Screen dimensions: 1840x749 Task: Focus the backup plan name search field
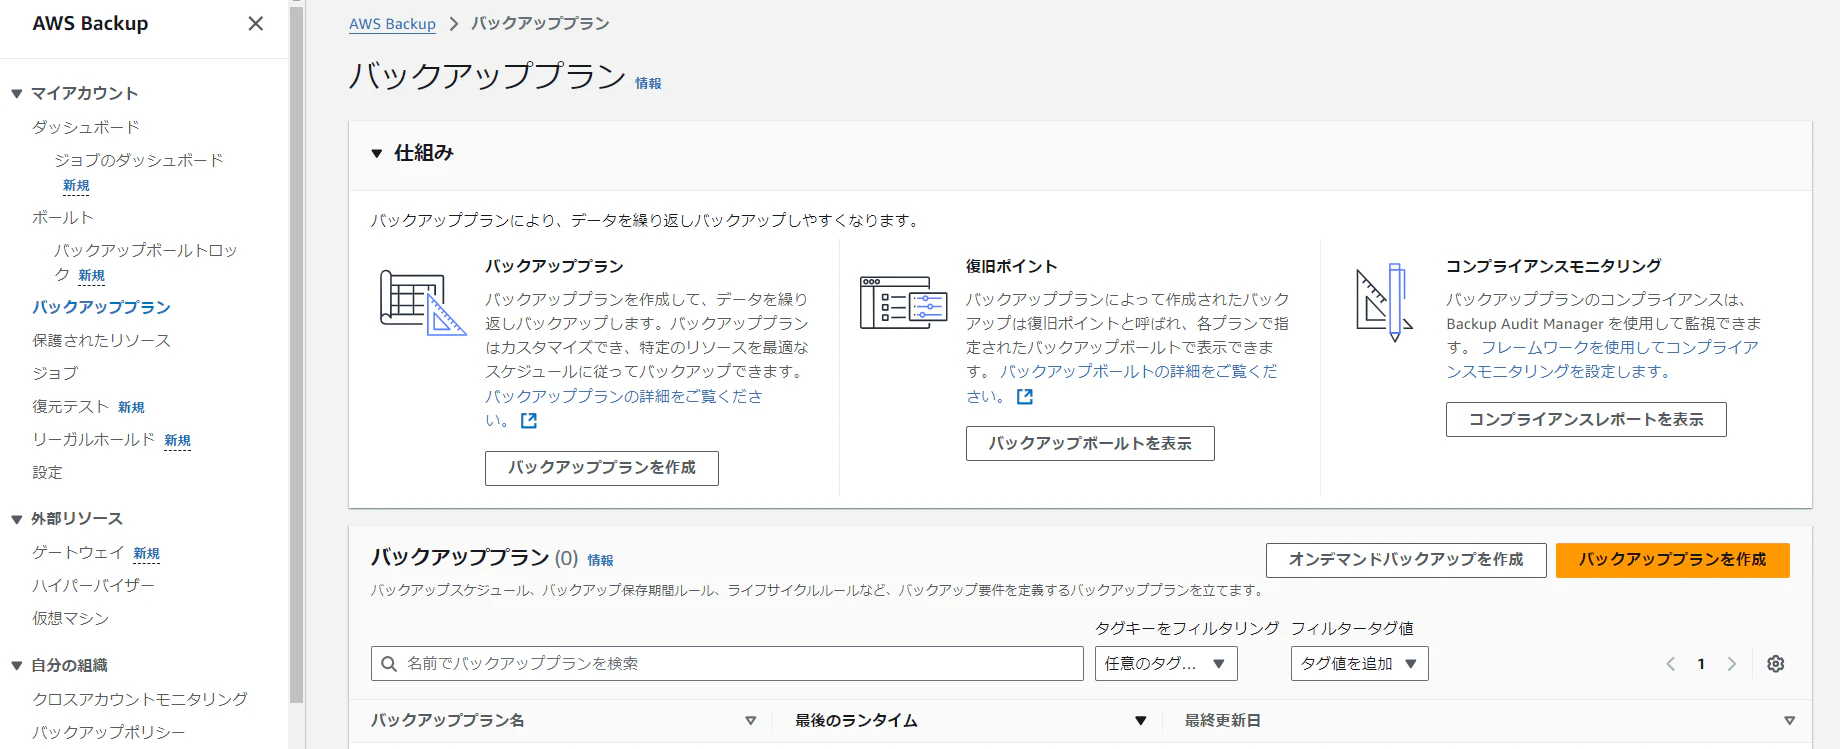[727, 664]
